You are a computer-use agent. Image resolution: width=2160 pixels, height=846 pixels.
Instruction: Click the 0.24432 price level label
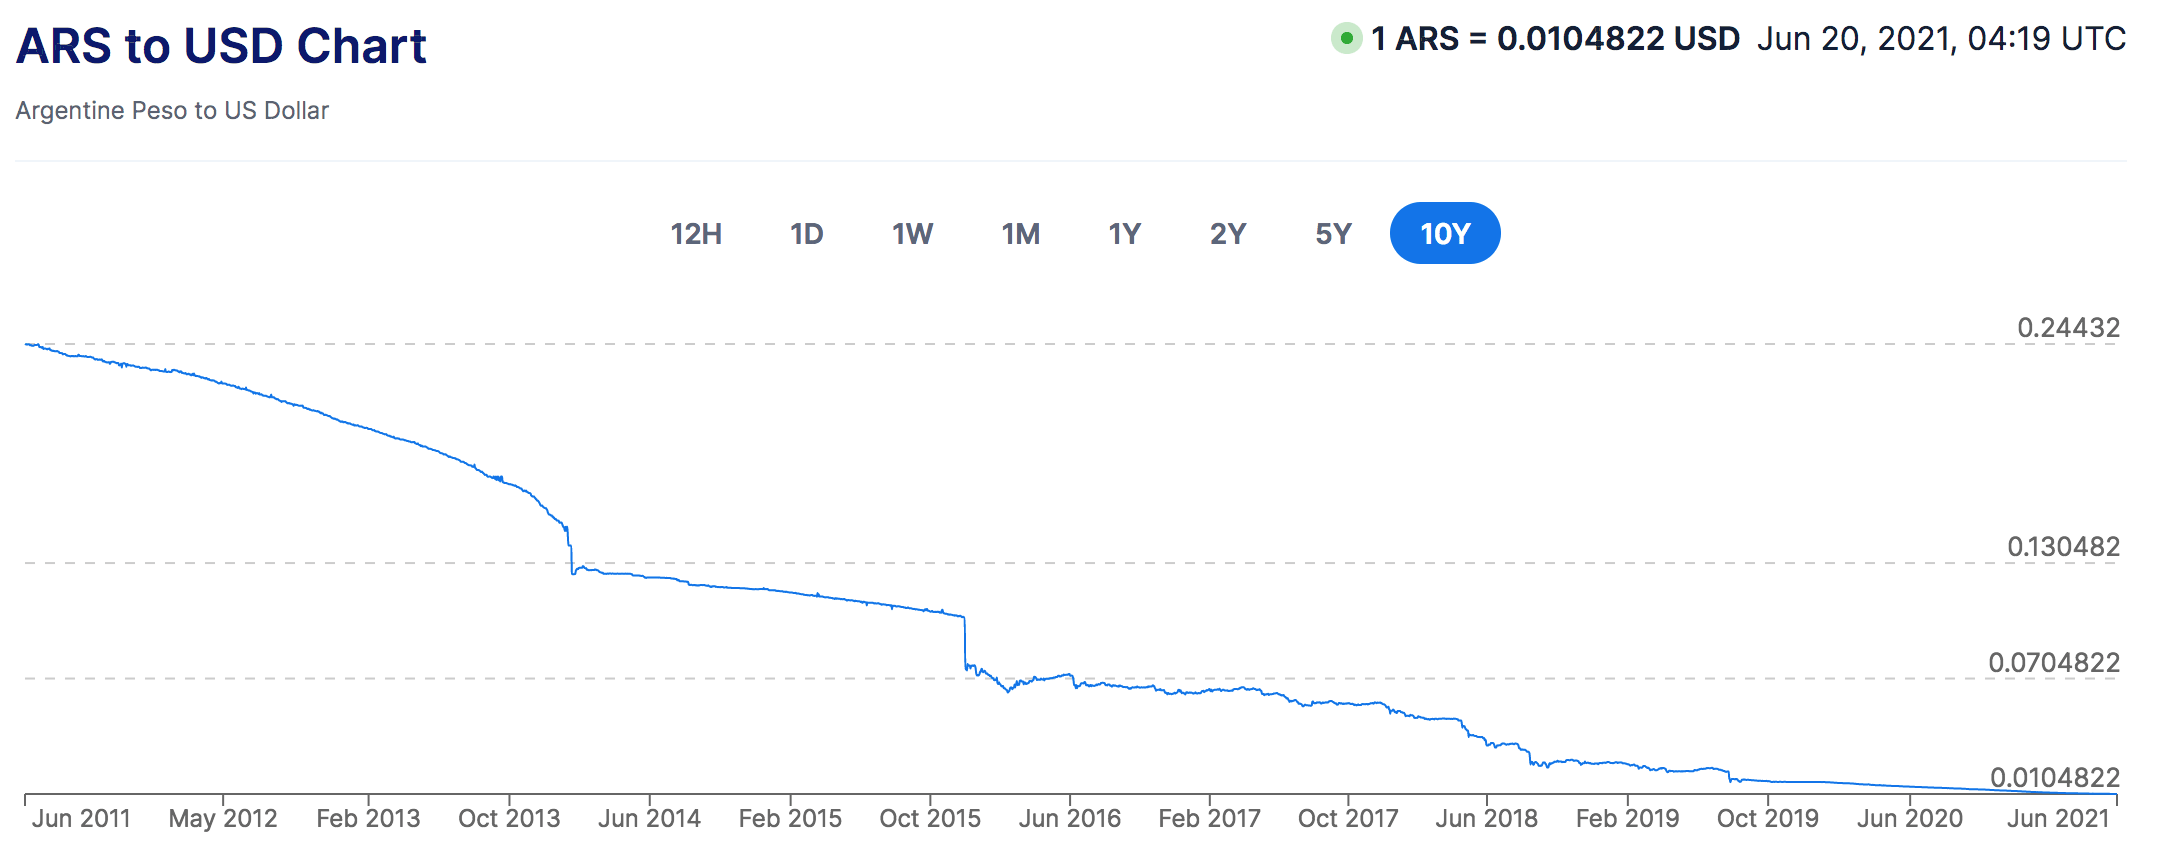[2068, 328]
